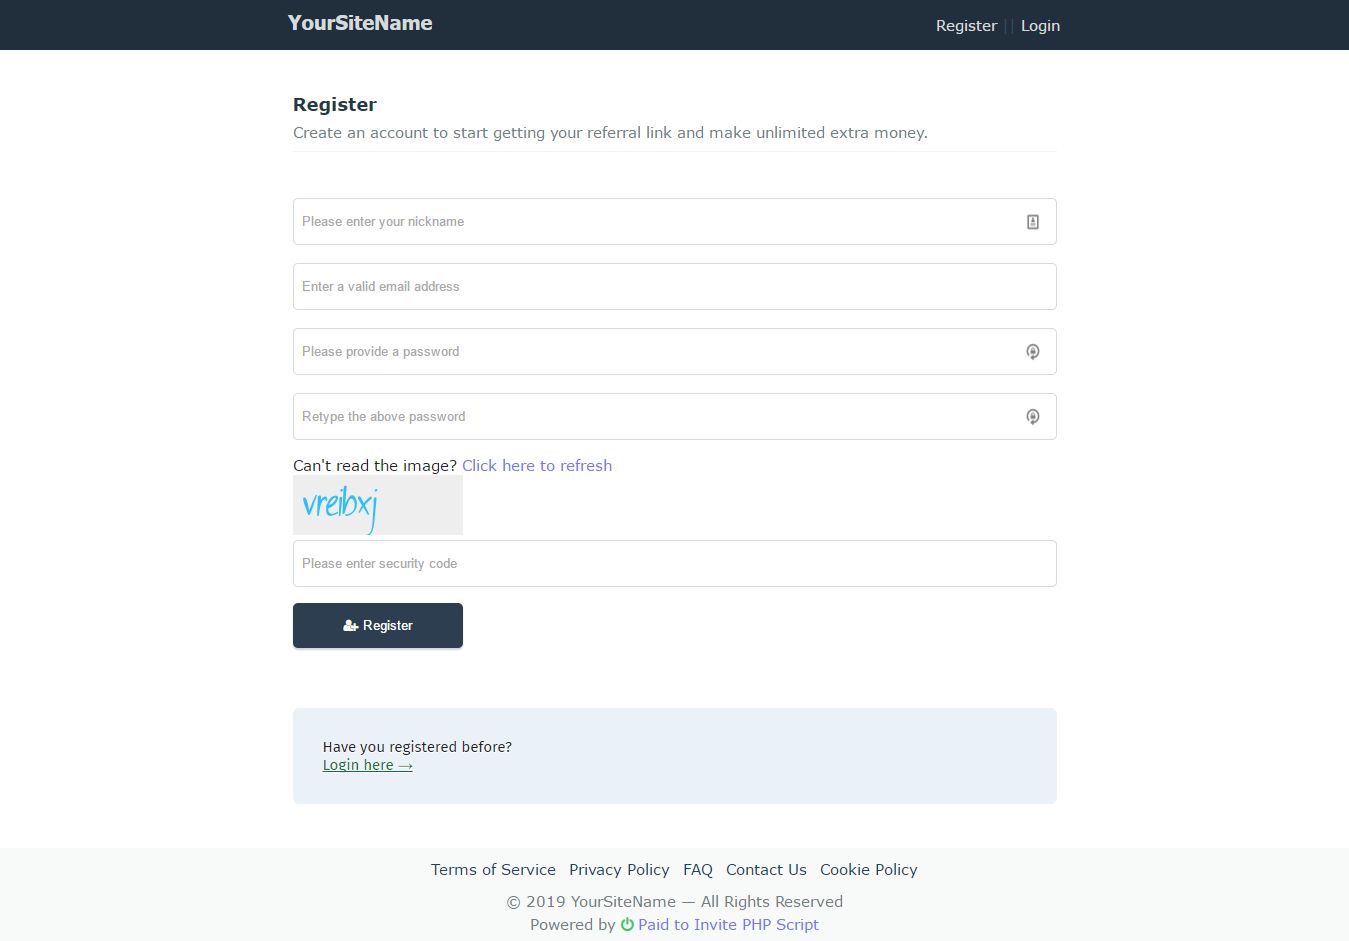This screenshot has height=941, width=1349.
Task: Focus the 'Retype the above password' field
Action: [655, 417]
